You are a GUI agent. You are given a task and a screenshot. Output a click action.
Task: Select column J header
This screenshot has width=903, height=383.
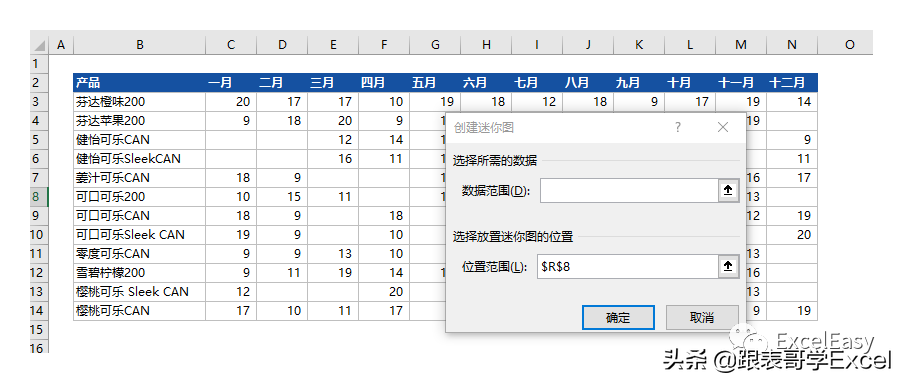pos(588,45)
